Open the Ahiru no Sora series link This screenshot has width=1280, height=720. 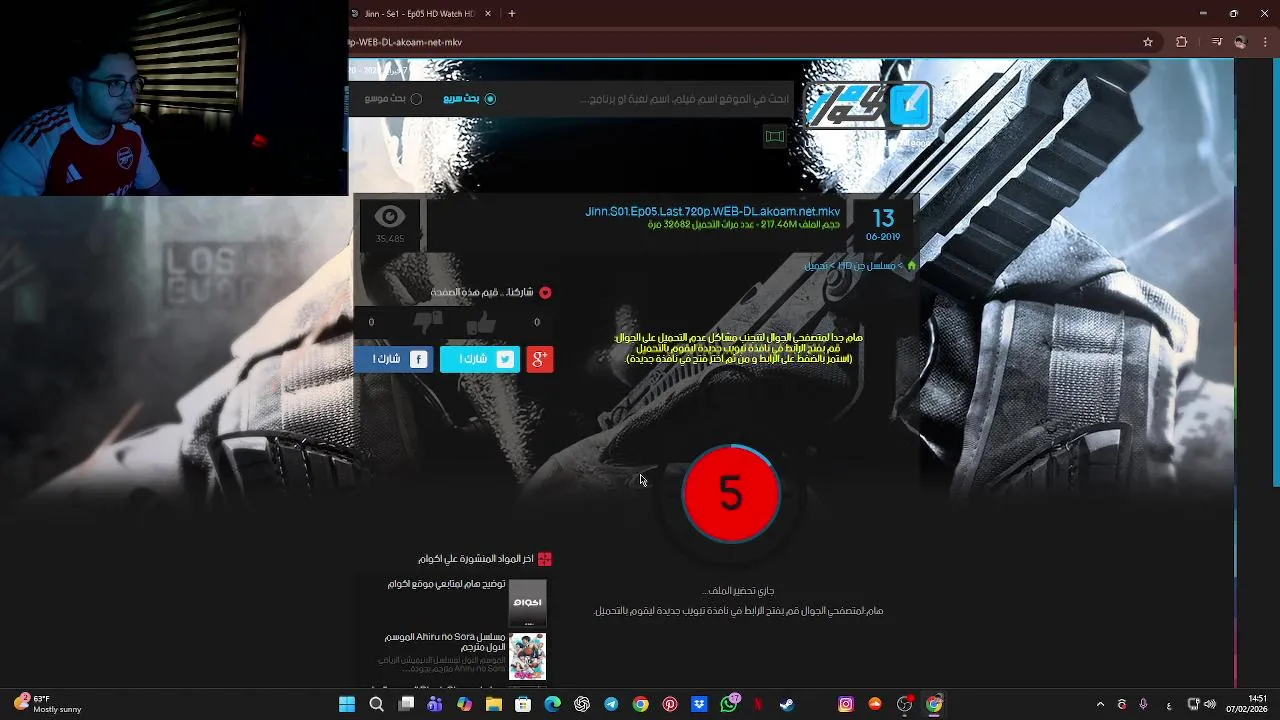(x=445, y=642)
